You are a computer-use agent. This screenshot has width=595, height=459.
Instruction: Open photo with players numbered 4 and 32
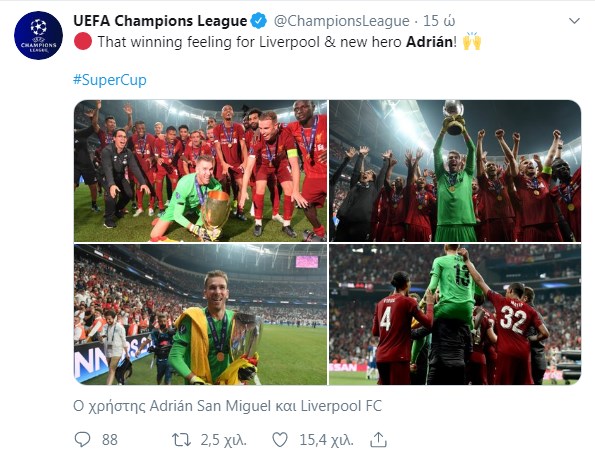pos(455,315)
